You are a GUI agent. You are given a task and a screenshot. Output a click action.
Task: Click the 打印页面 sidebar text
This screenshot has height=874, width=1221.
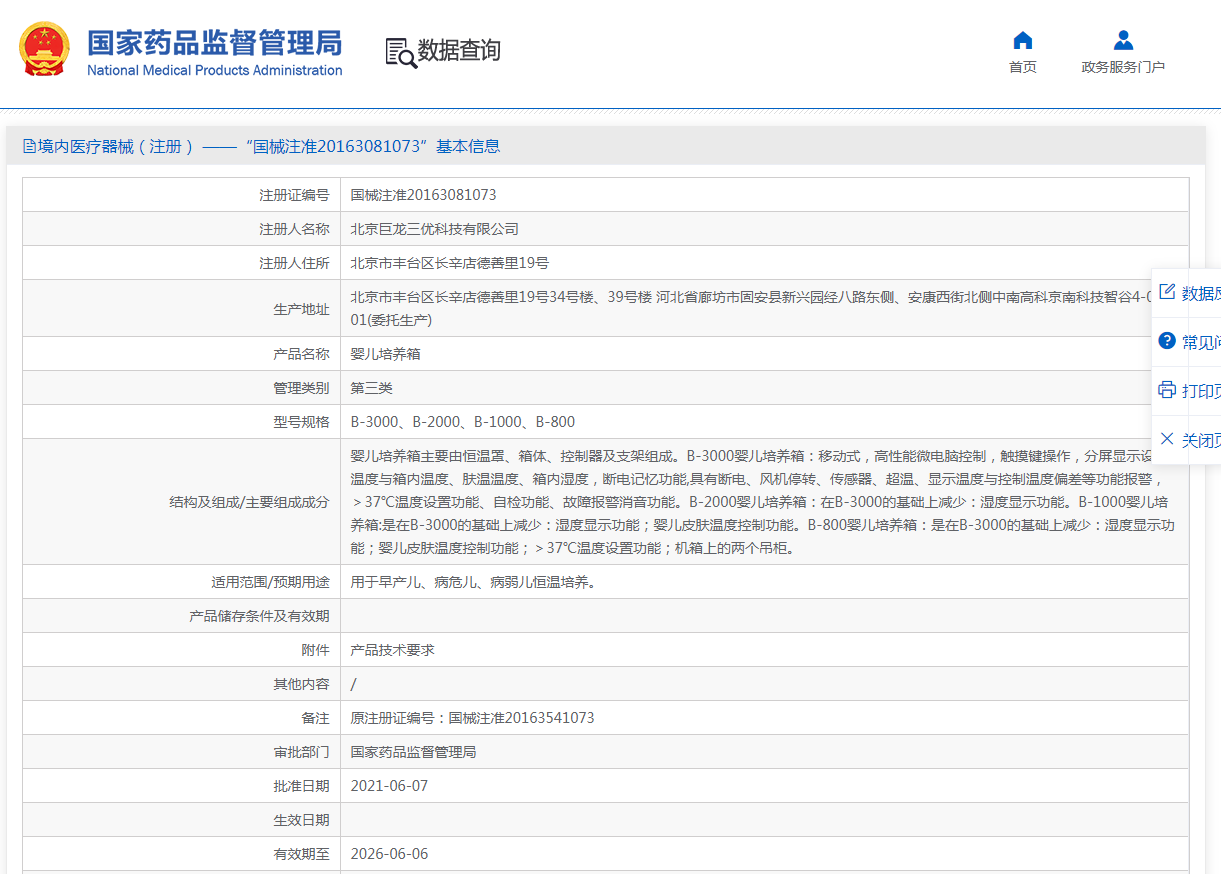pyautogui.click(x=1201, y=391)
